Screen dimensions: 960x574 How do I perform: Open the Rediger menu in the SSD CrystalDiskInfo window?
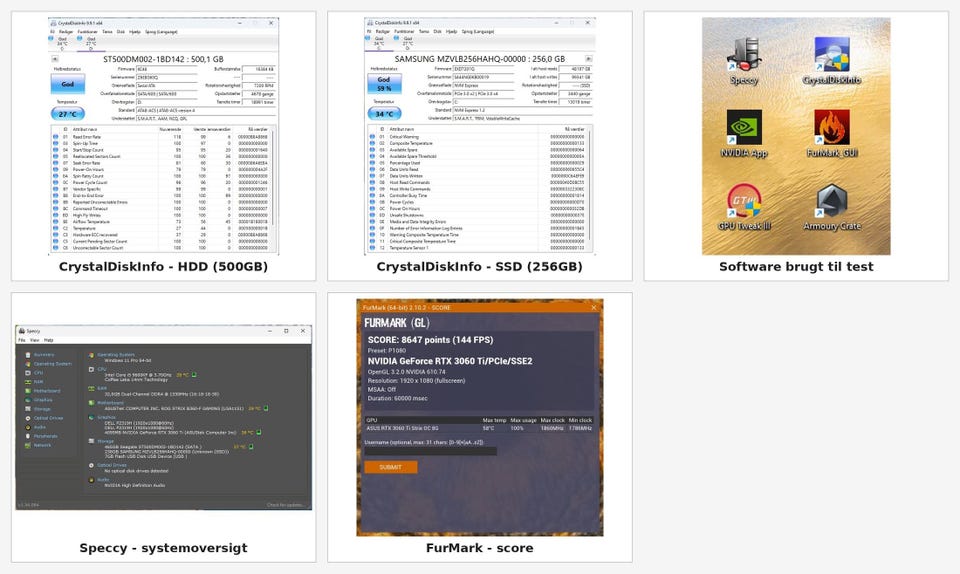tap(383, 31)
